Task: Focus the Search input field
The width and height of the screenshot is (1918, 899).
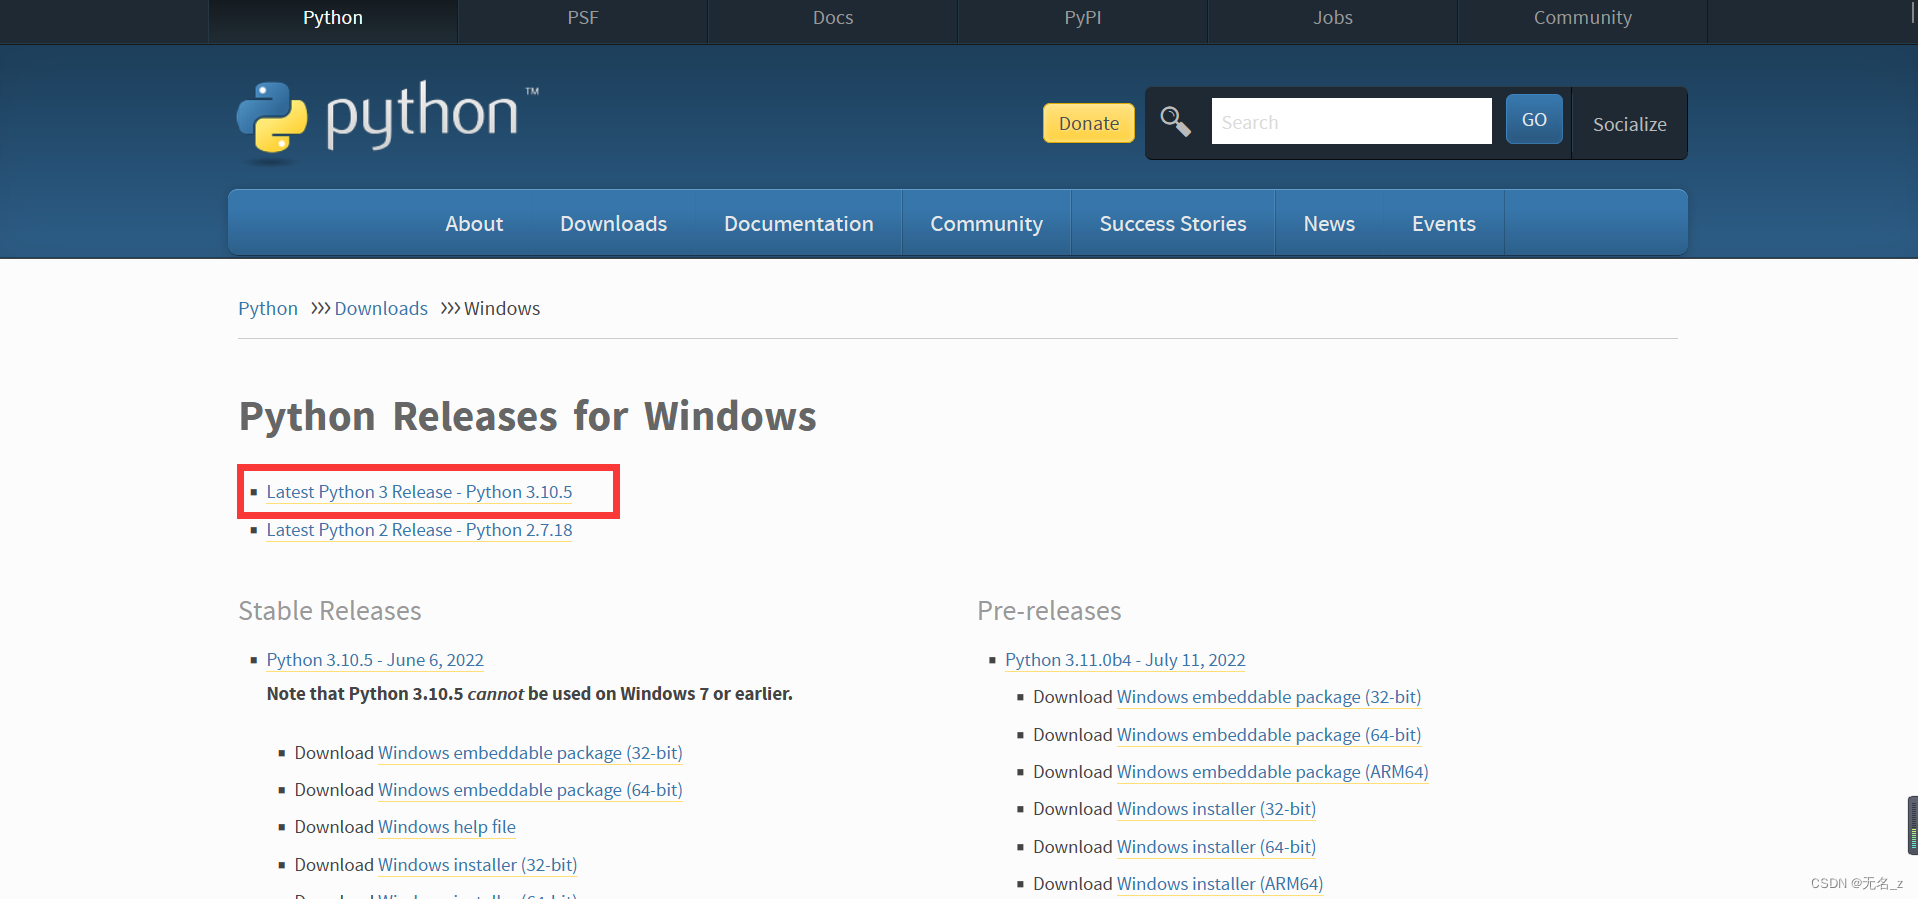Action: pos(1351,121)
